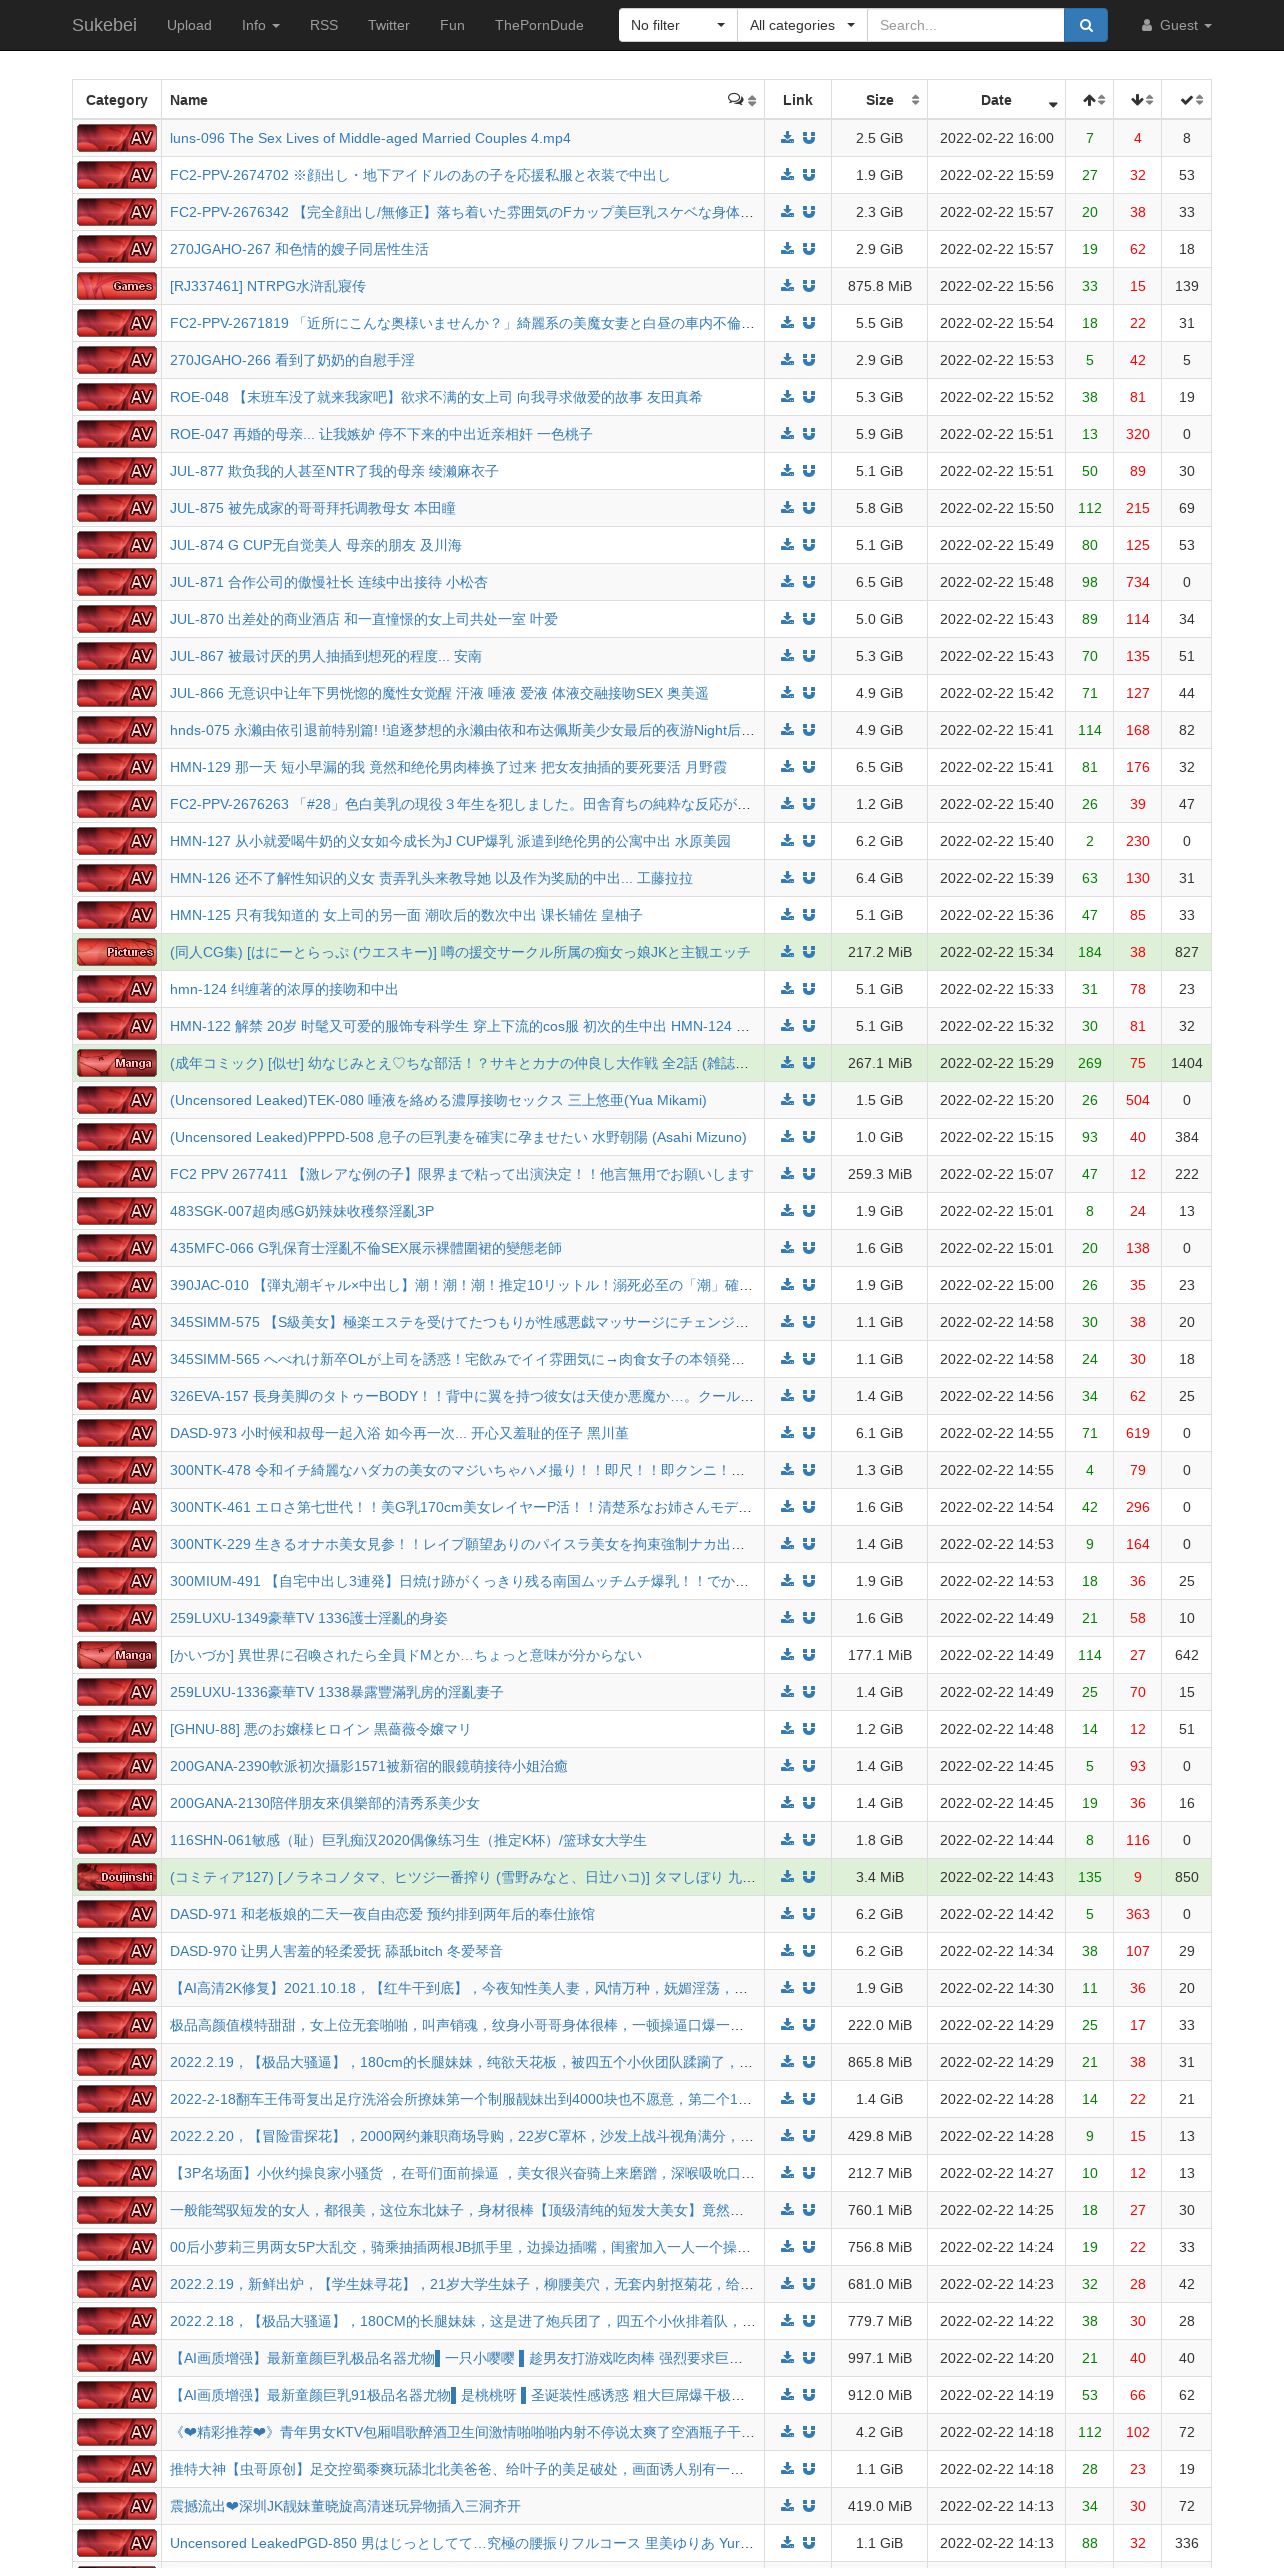The image size is (1284, 2568).
Task: Click the Doujinshi category icon dated 14:43
Action: pyautogui.click(x=117, y=1877)
